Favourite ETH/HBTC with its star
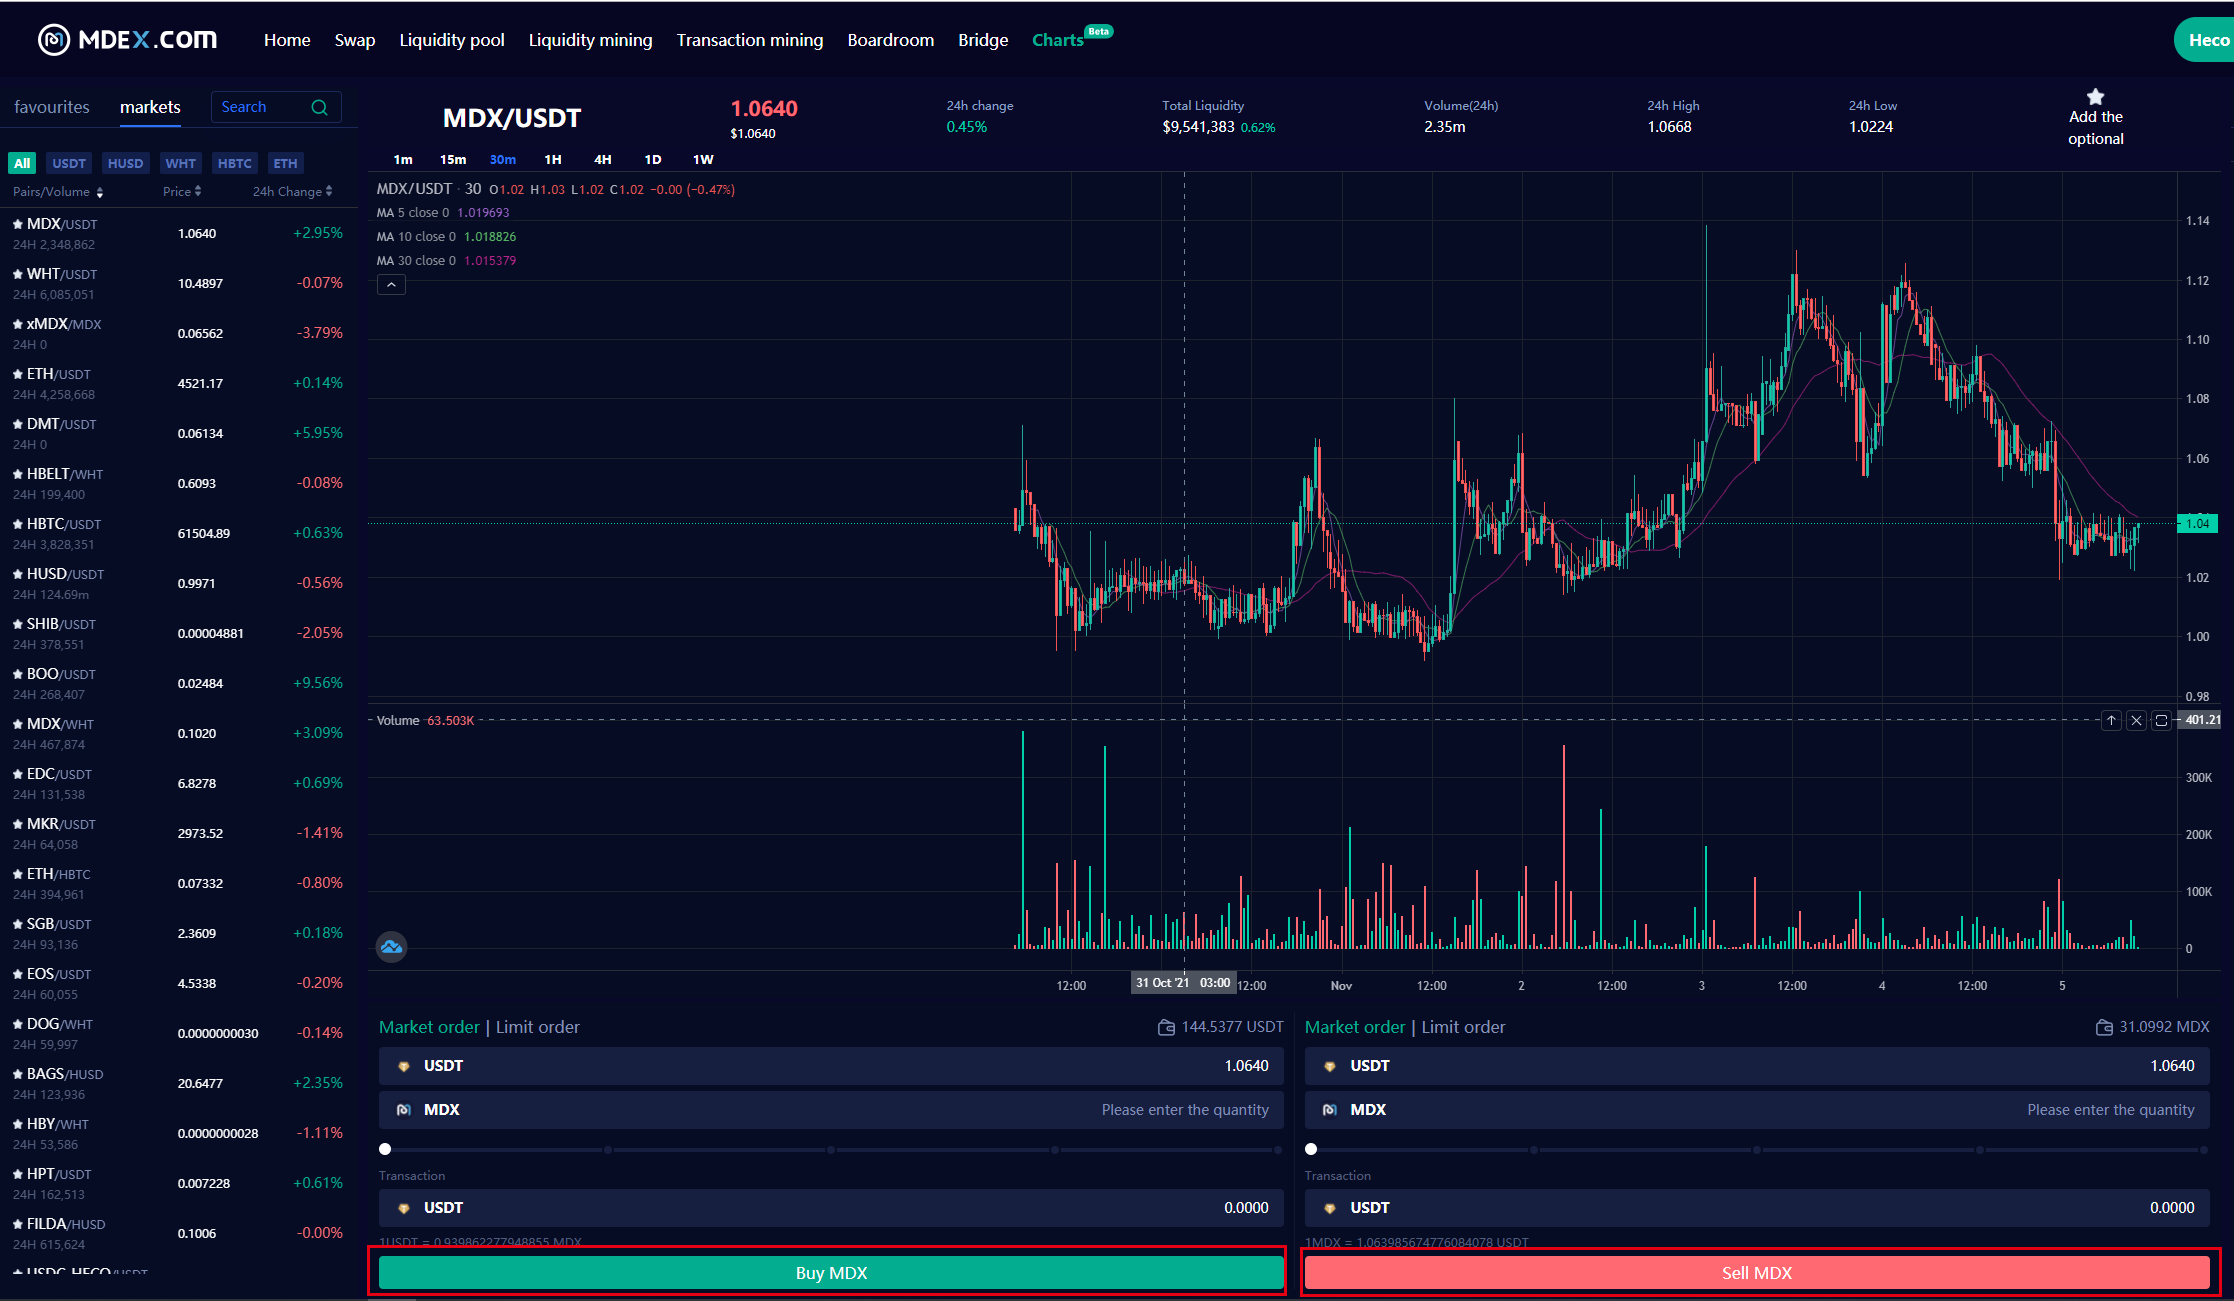 18,874
